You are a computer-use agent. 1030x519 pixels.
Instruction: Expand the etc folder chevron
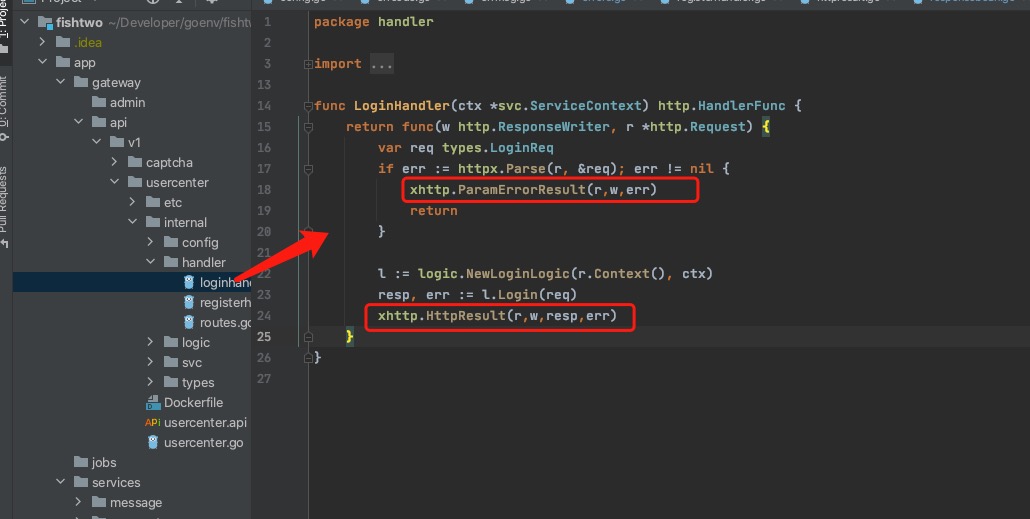[133, 202]
